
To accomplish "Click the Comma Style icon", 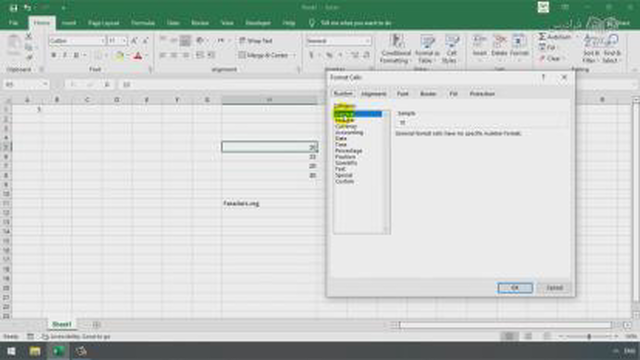I will click(340, 55).
